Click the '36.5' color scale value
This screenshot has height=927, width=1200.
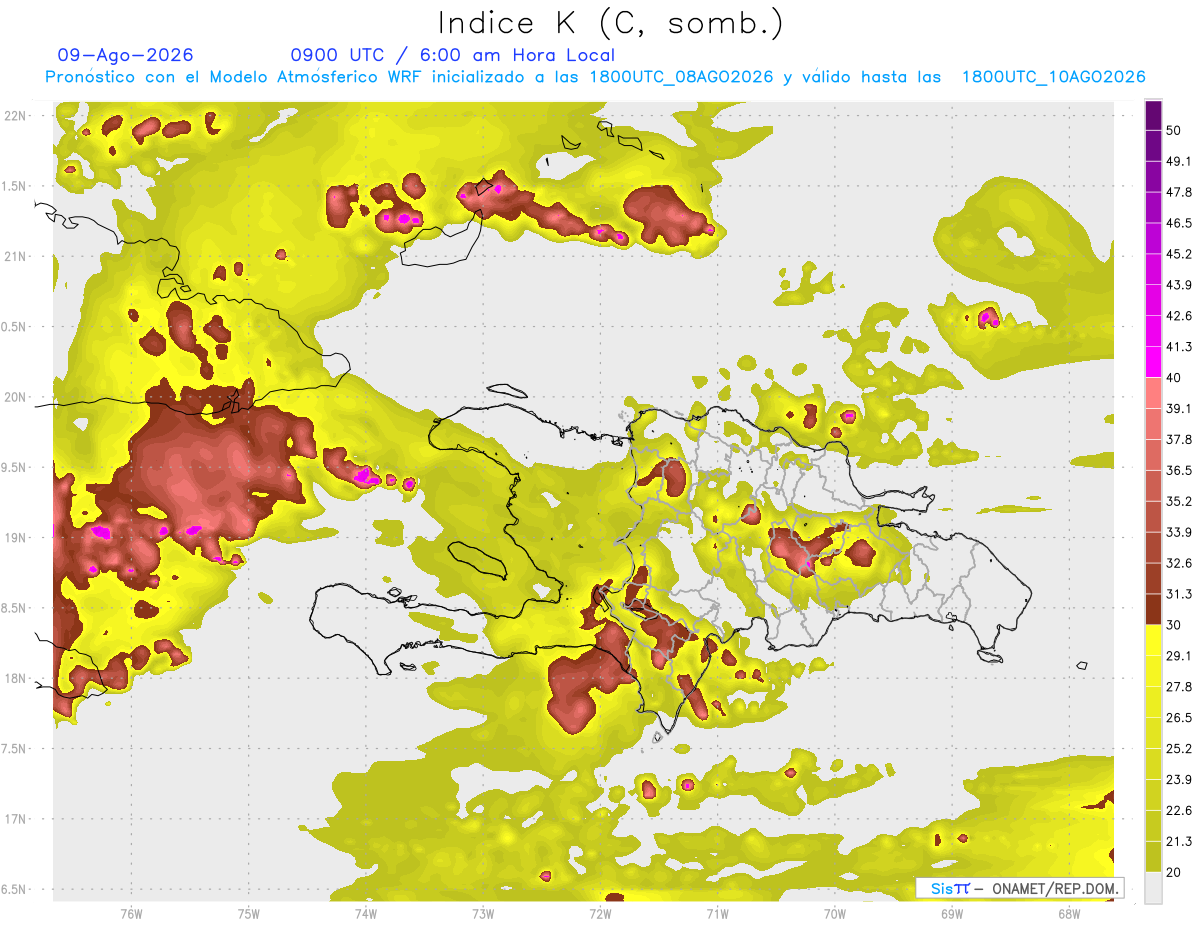coord(1179,470)
